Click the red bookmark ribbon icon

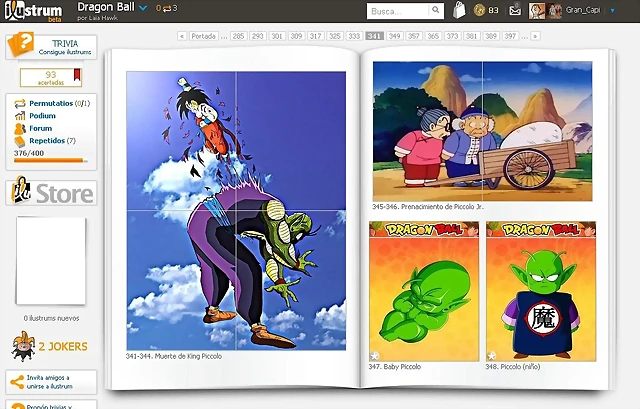coord(77,75)
